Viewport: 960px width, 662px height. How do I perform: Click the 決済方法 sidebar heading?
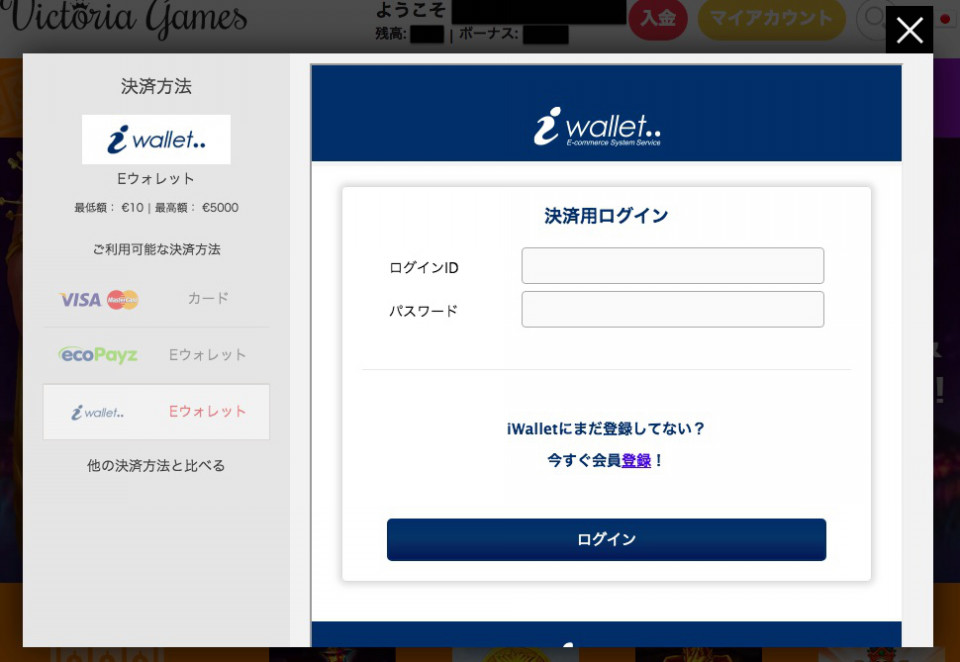coord(156,86)
